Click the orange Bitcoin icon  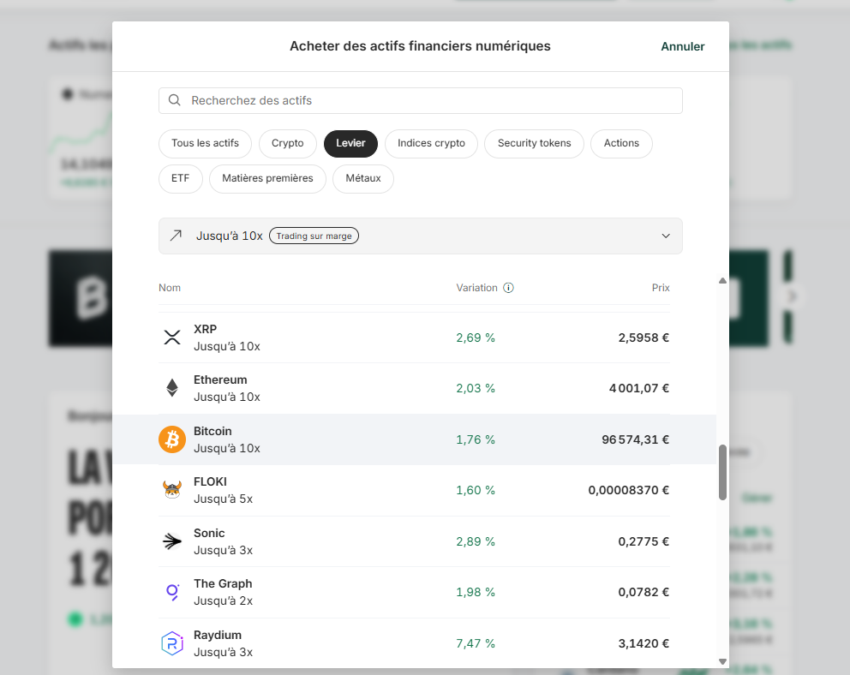point(172,439)
